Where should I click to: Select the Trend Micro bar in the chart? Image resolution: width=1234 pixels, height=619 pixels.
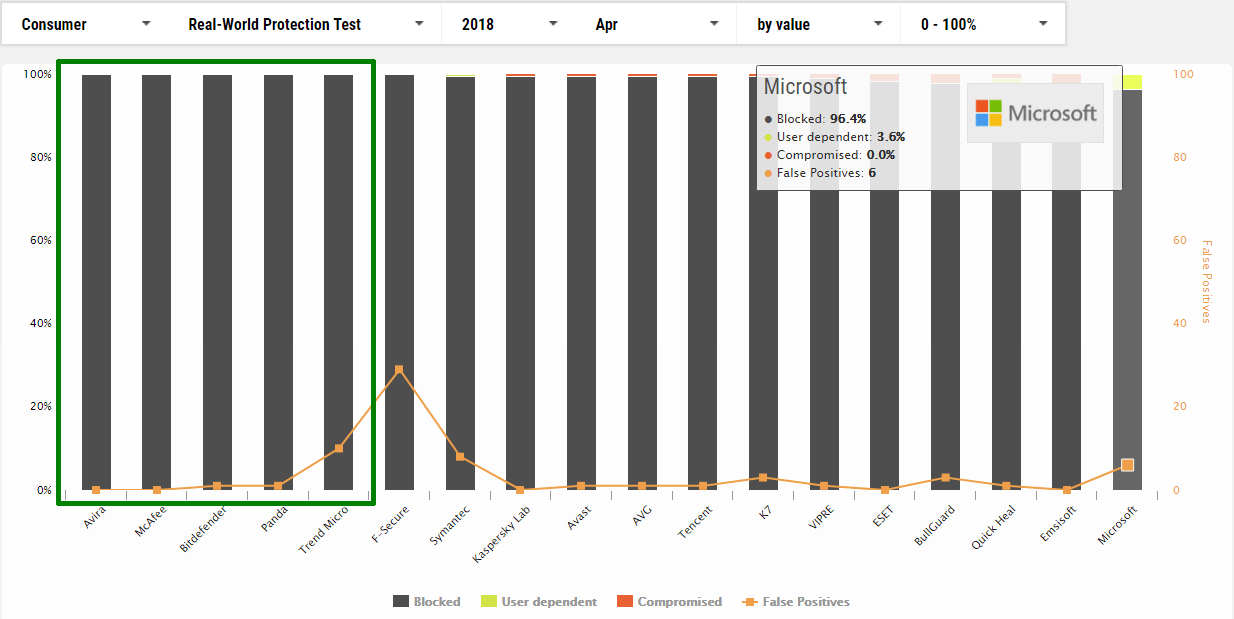pos(339,282)
